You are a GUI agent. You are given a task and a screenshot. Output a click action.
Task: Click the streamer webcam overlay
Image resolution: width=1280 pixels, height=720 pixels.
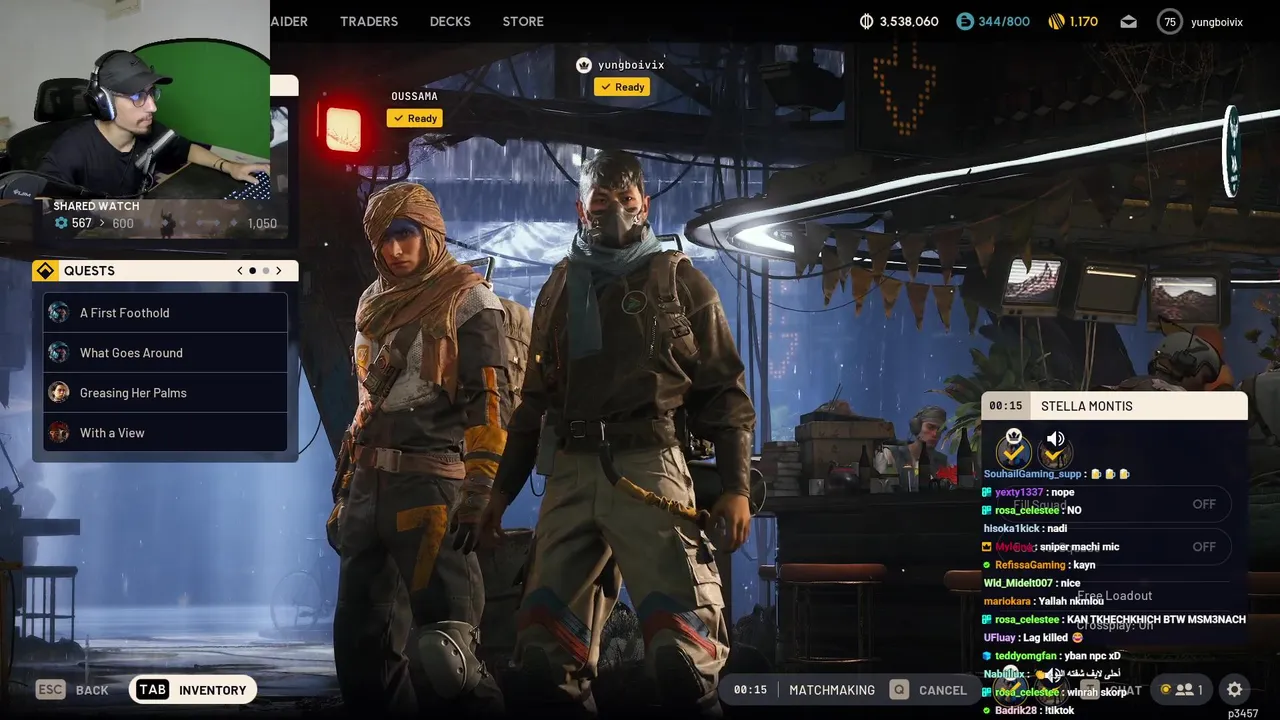(x=135, y=100)
